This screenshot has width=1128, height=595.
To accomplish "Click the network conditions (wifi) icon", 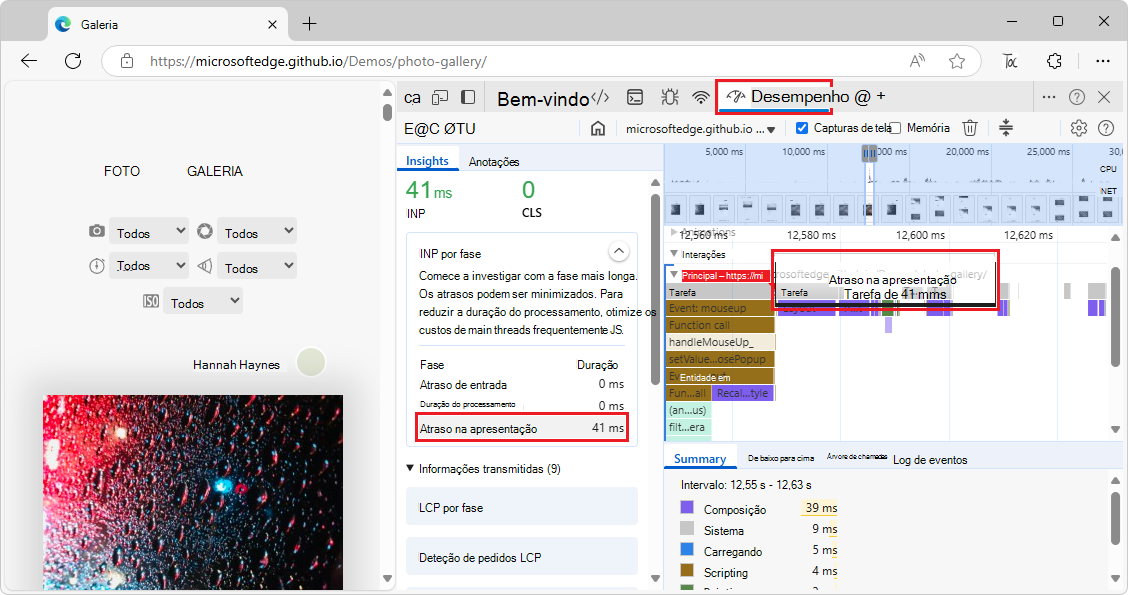I will (703, 96).
